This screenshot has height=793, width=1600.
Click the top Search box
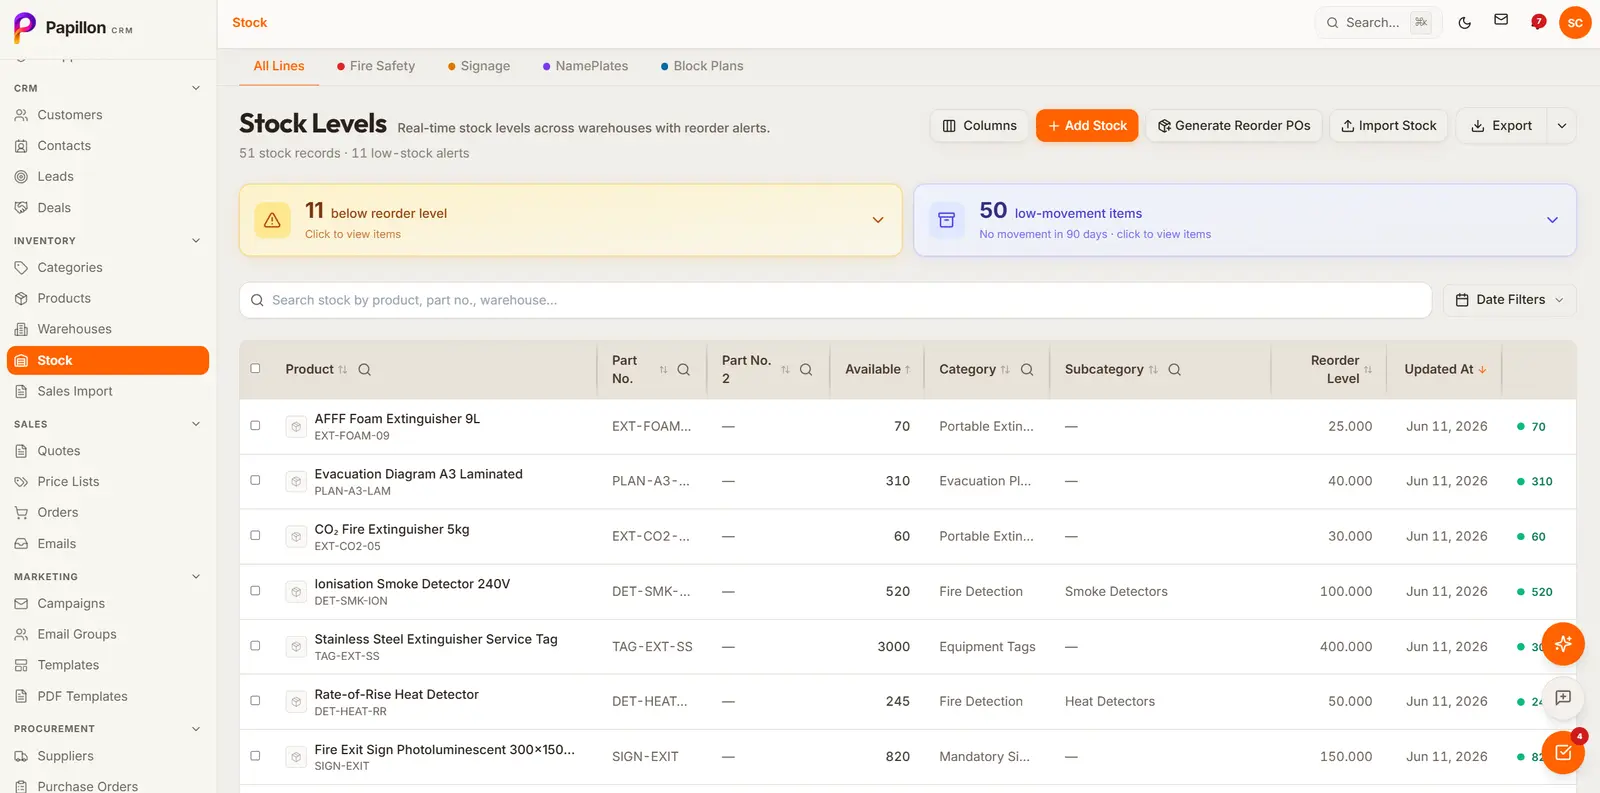1378,22
